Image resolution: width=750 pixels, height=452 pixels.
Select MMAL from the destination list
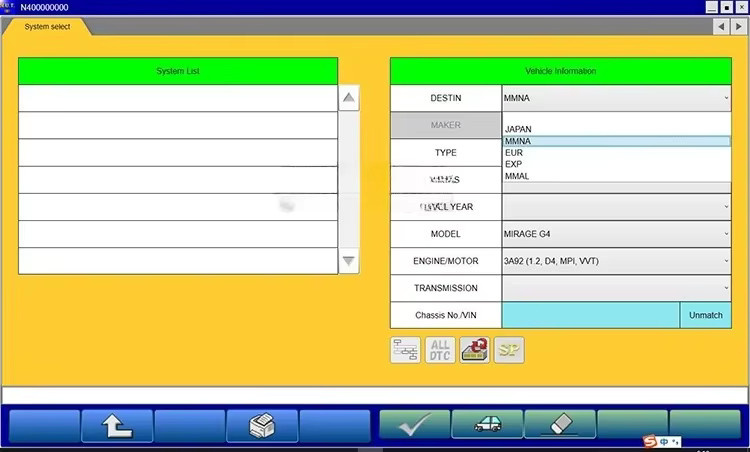click(617, 176)
